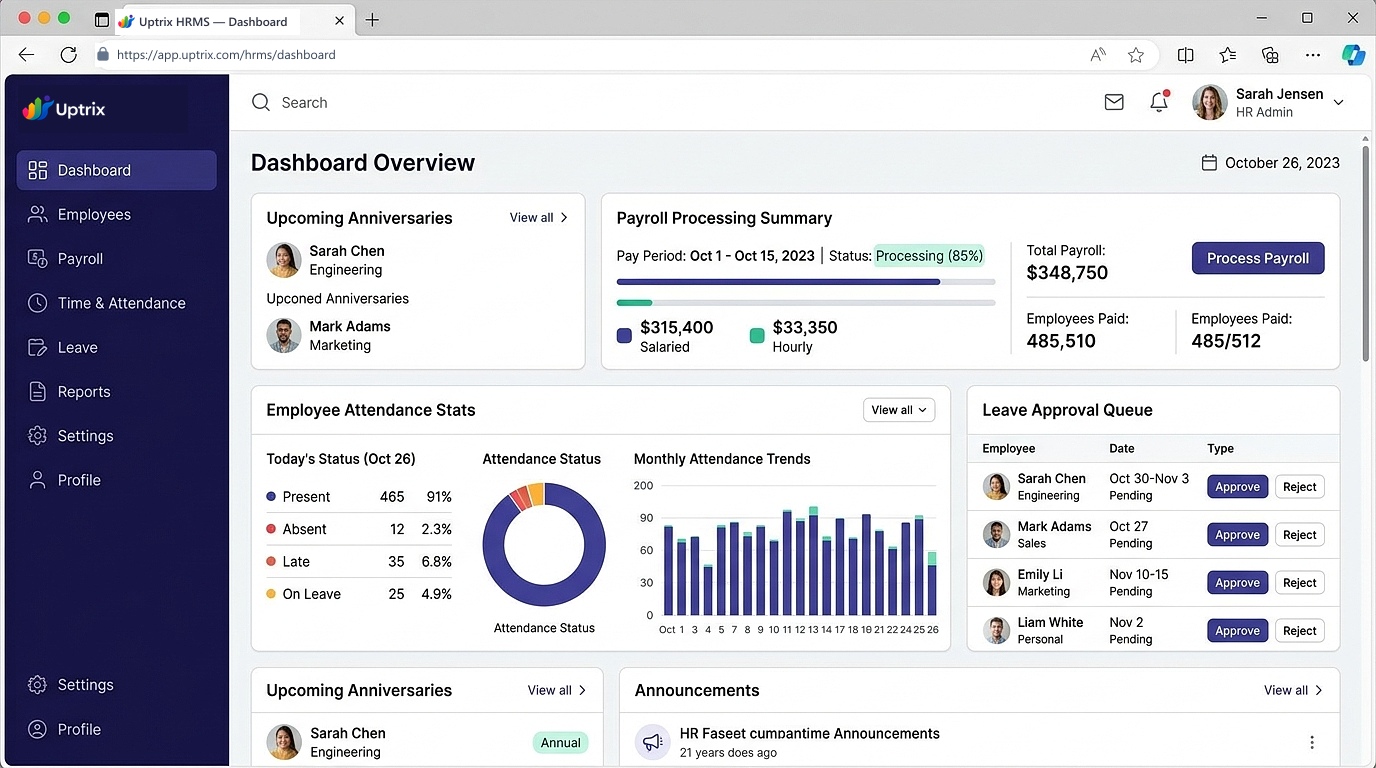Click the megaphone announcement icon
Image resolution: width=1376 pixels, height=768 pixels.
[x=653, y=742]
